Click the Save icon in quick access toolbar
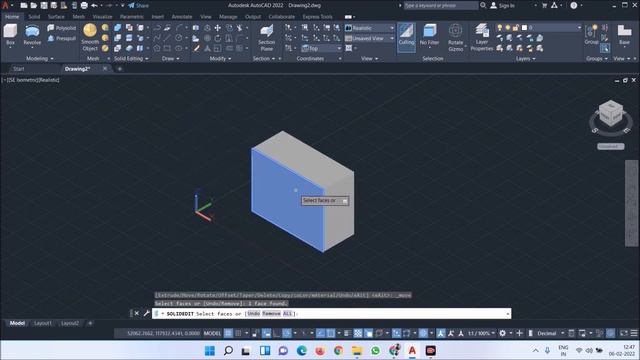Viewport: 640px width, 360px height. (x=44, y=5)
